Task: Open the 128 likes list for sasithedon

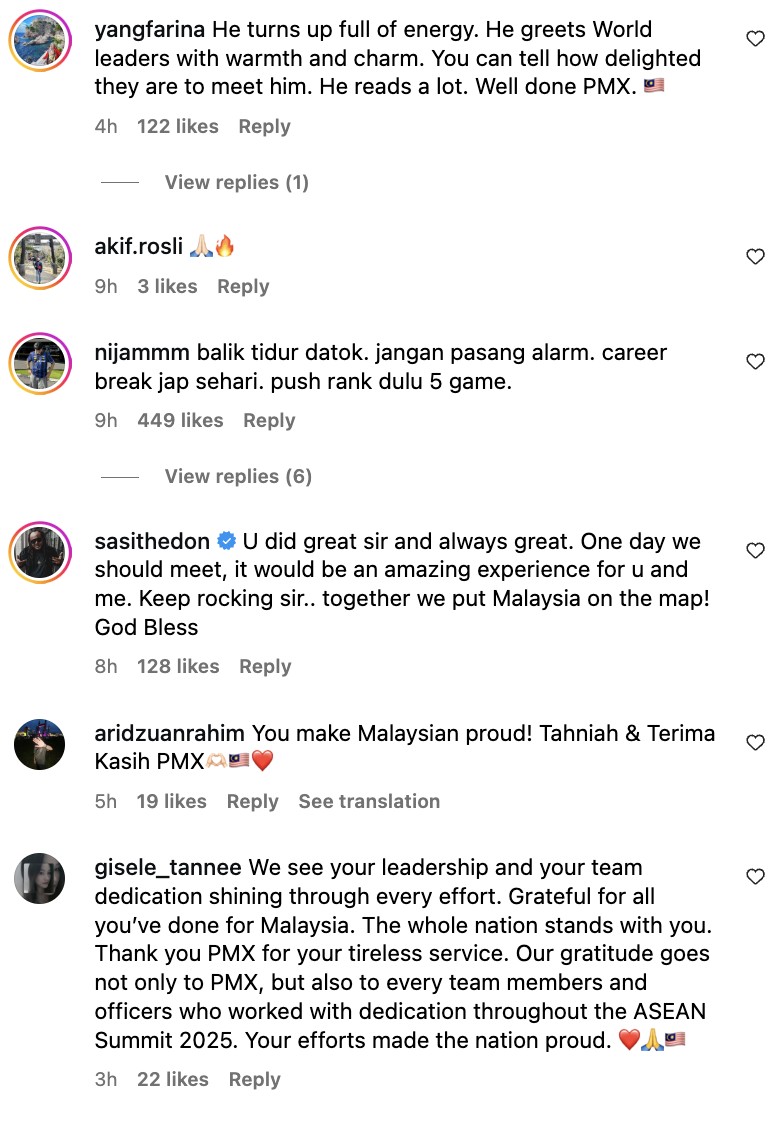Action: click(x=178, y=667)
